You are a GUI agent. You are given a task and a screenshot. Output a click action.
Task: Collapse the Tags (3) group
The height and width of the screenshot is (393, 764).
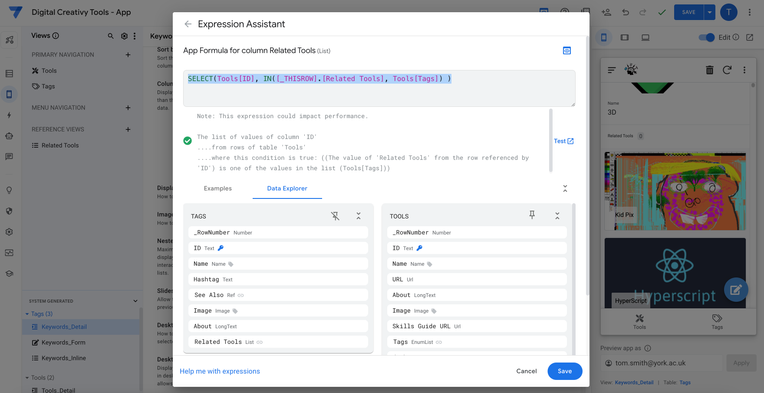(x=27, y=314)
